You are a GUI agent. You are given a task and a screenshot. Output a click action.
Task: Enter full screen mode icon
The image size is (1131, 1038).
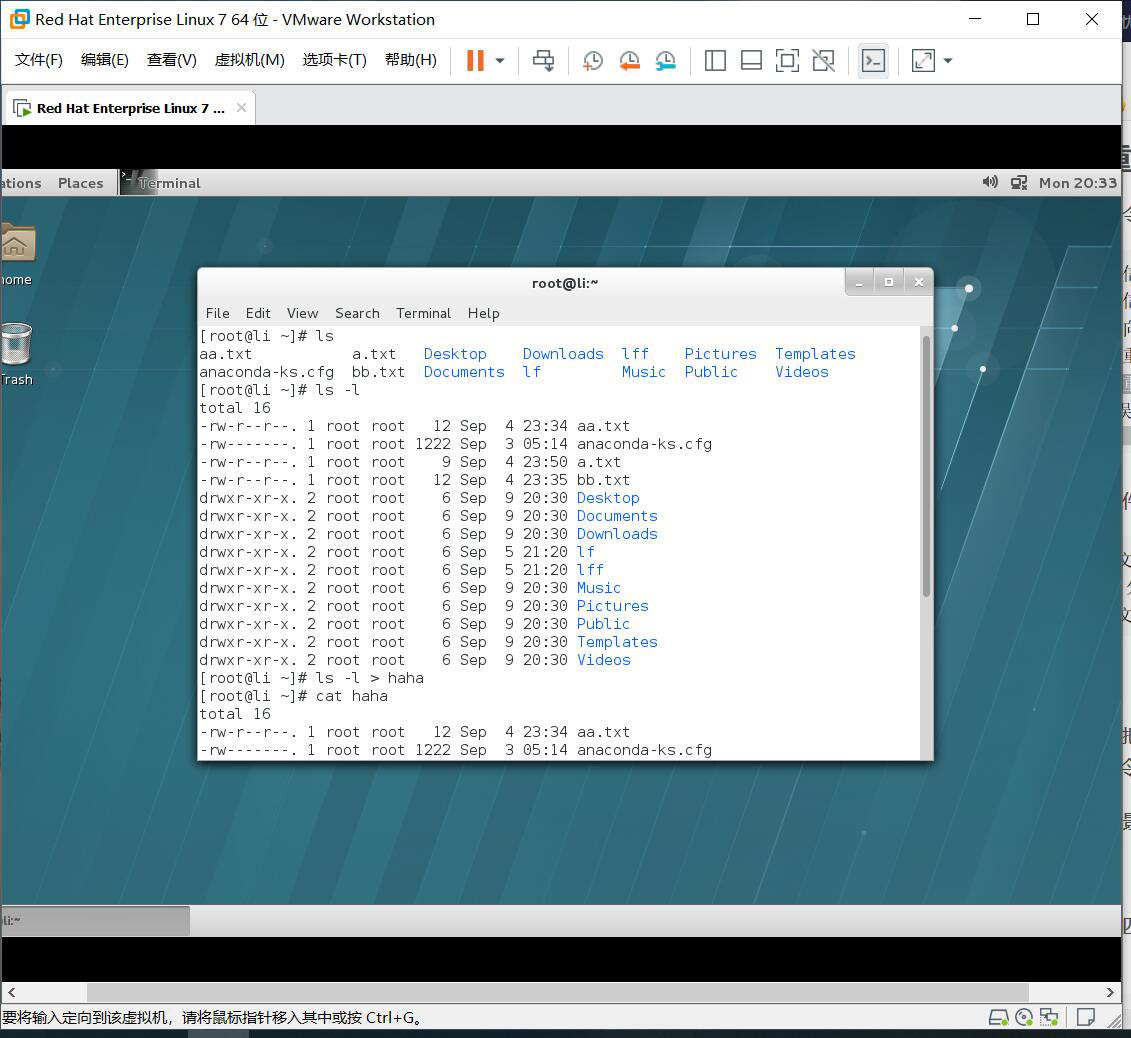pos(787,61)
